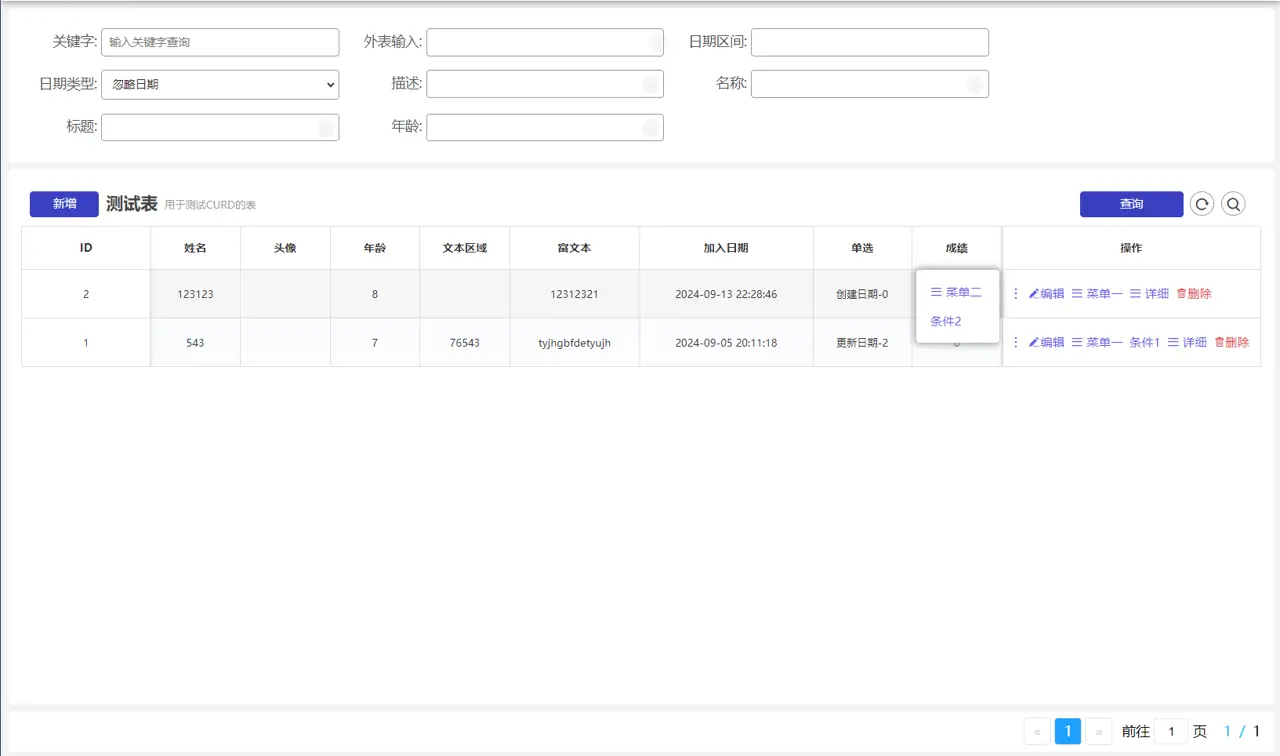This screenshot has width=1280, height=756.
Task: Click the cell tyjhgbfdetyujh
Action: [x=575, y=342]
